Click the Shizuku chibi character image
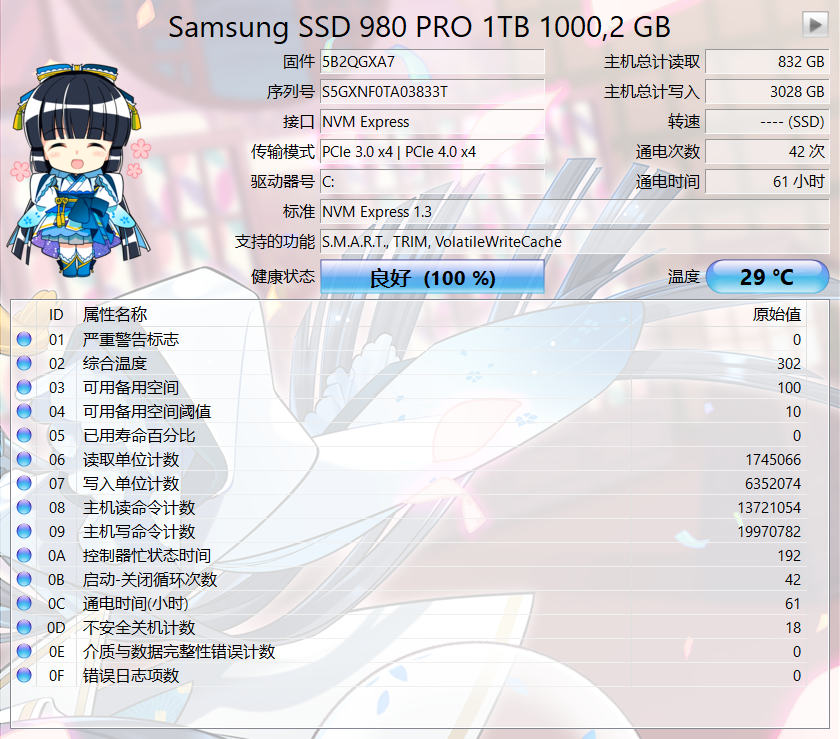 pos(79,170)
